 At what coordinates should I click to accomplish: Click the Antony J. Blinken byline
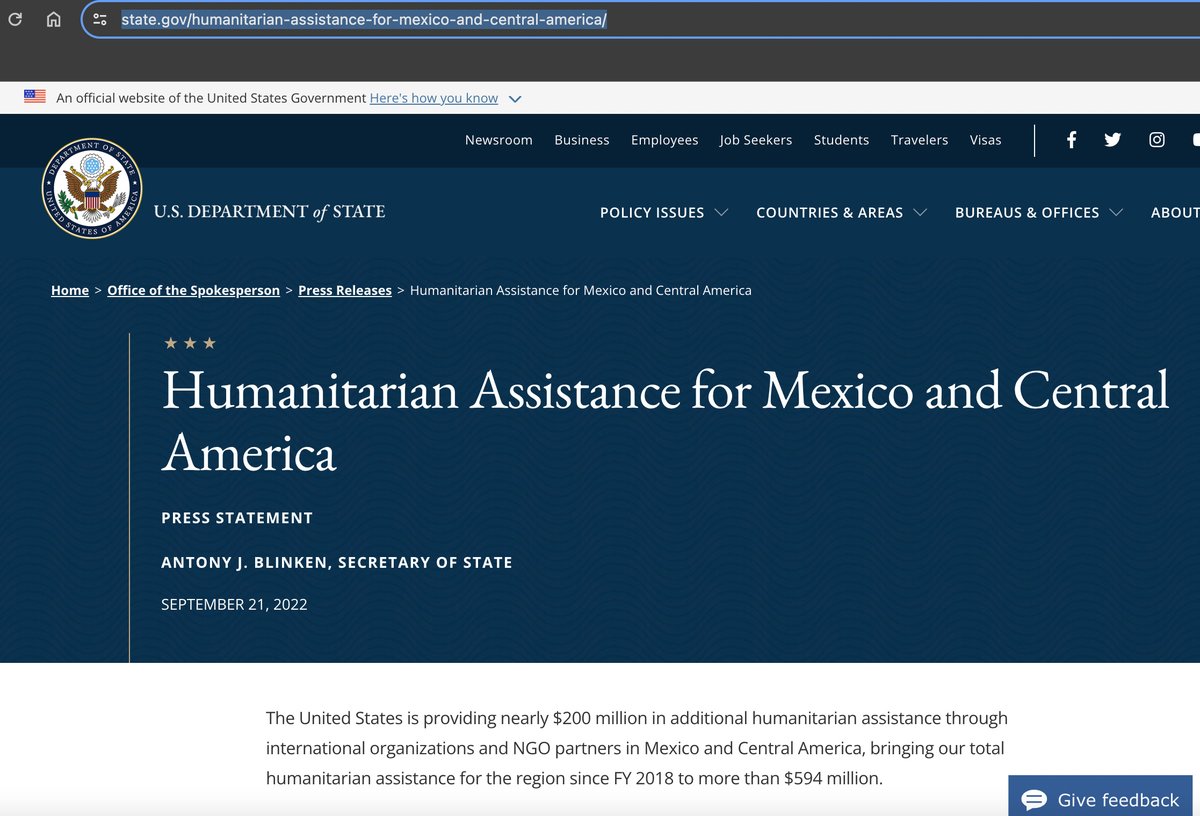point(337,563)
